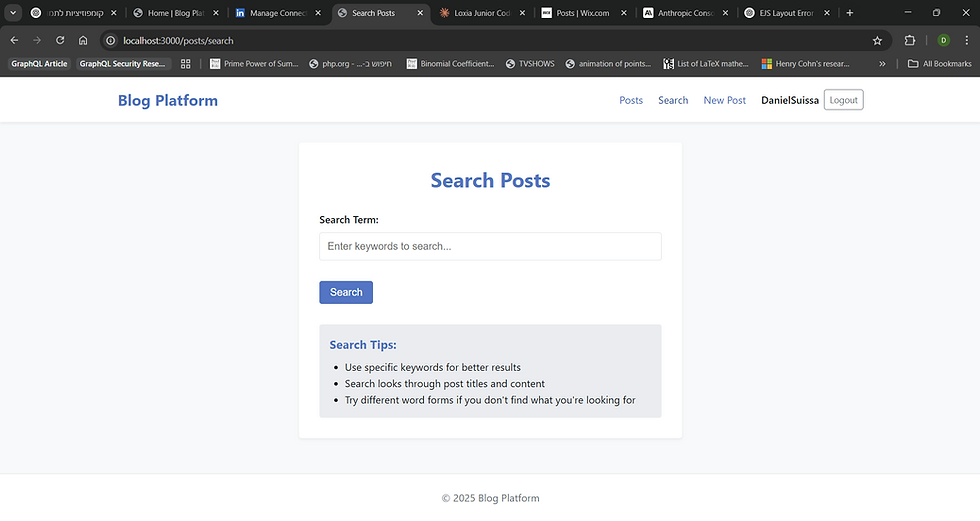Close the Manage Connections LinkedIn tab
980x521 pixels.
pyautogui.click(x=318, y=12)
